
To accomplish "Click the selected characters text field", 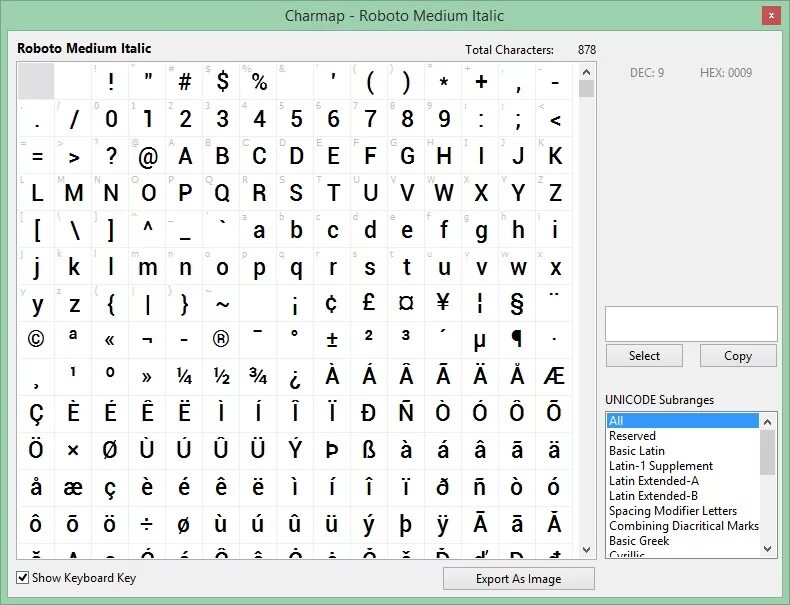I will point(691,324).
